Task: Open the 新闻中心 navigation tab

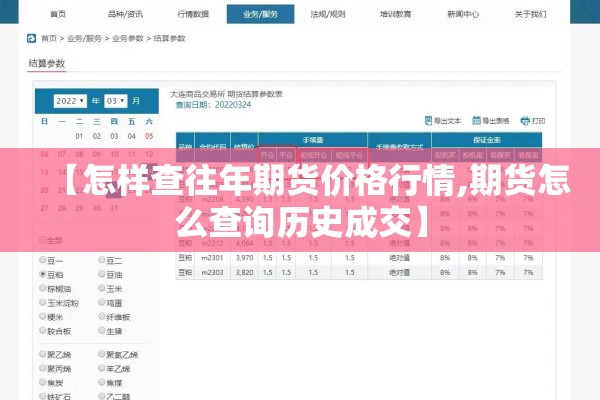Action: pyautogui.click(x=463, y=14)
